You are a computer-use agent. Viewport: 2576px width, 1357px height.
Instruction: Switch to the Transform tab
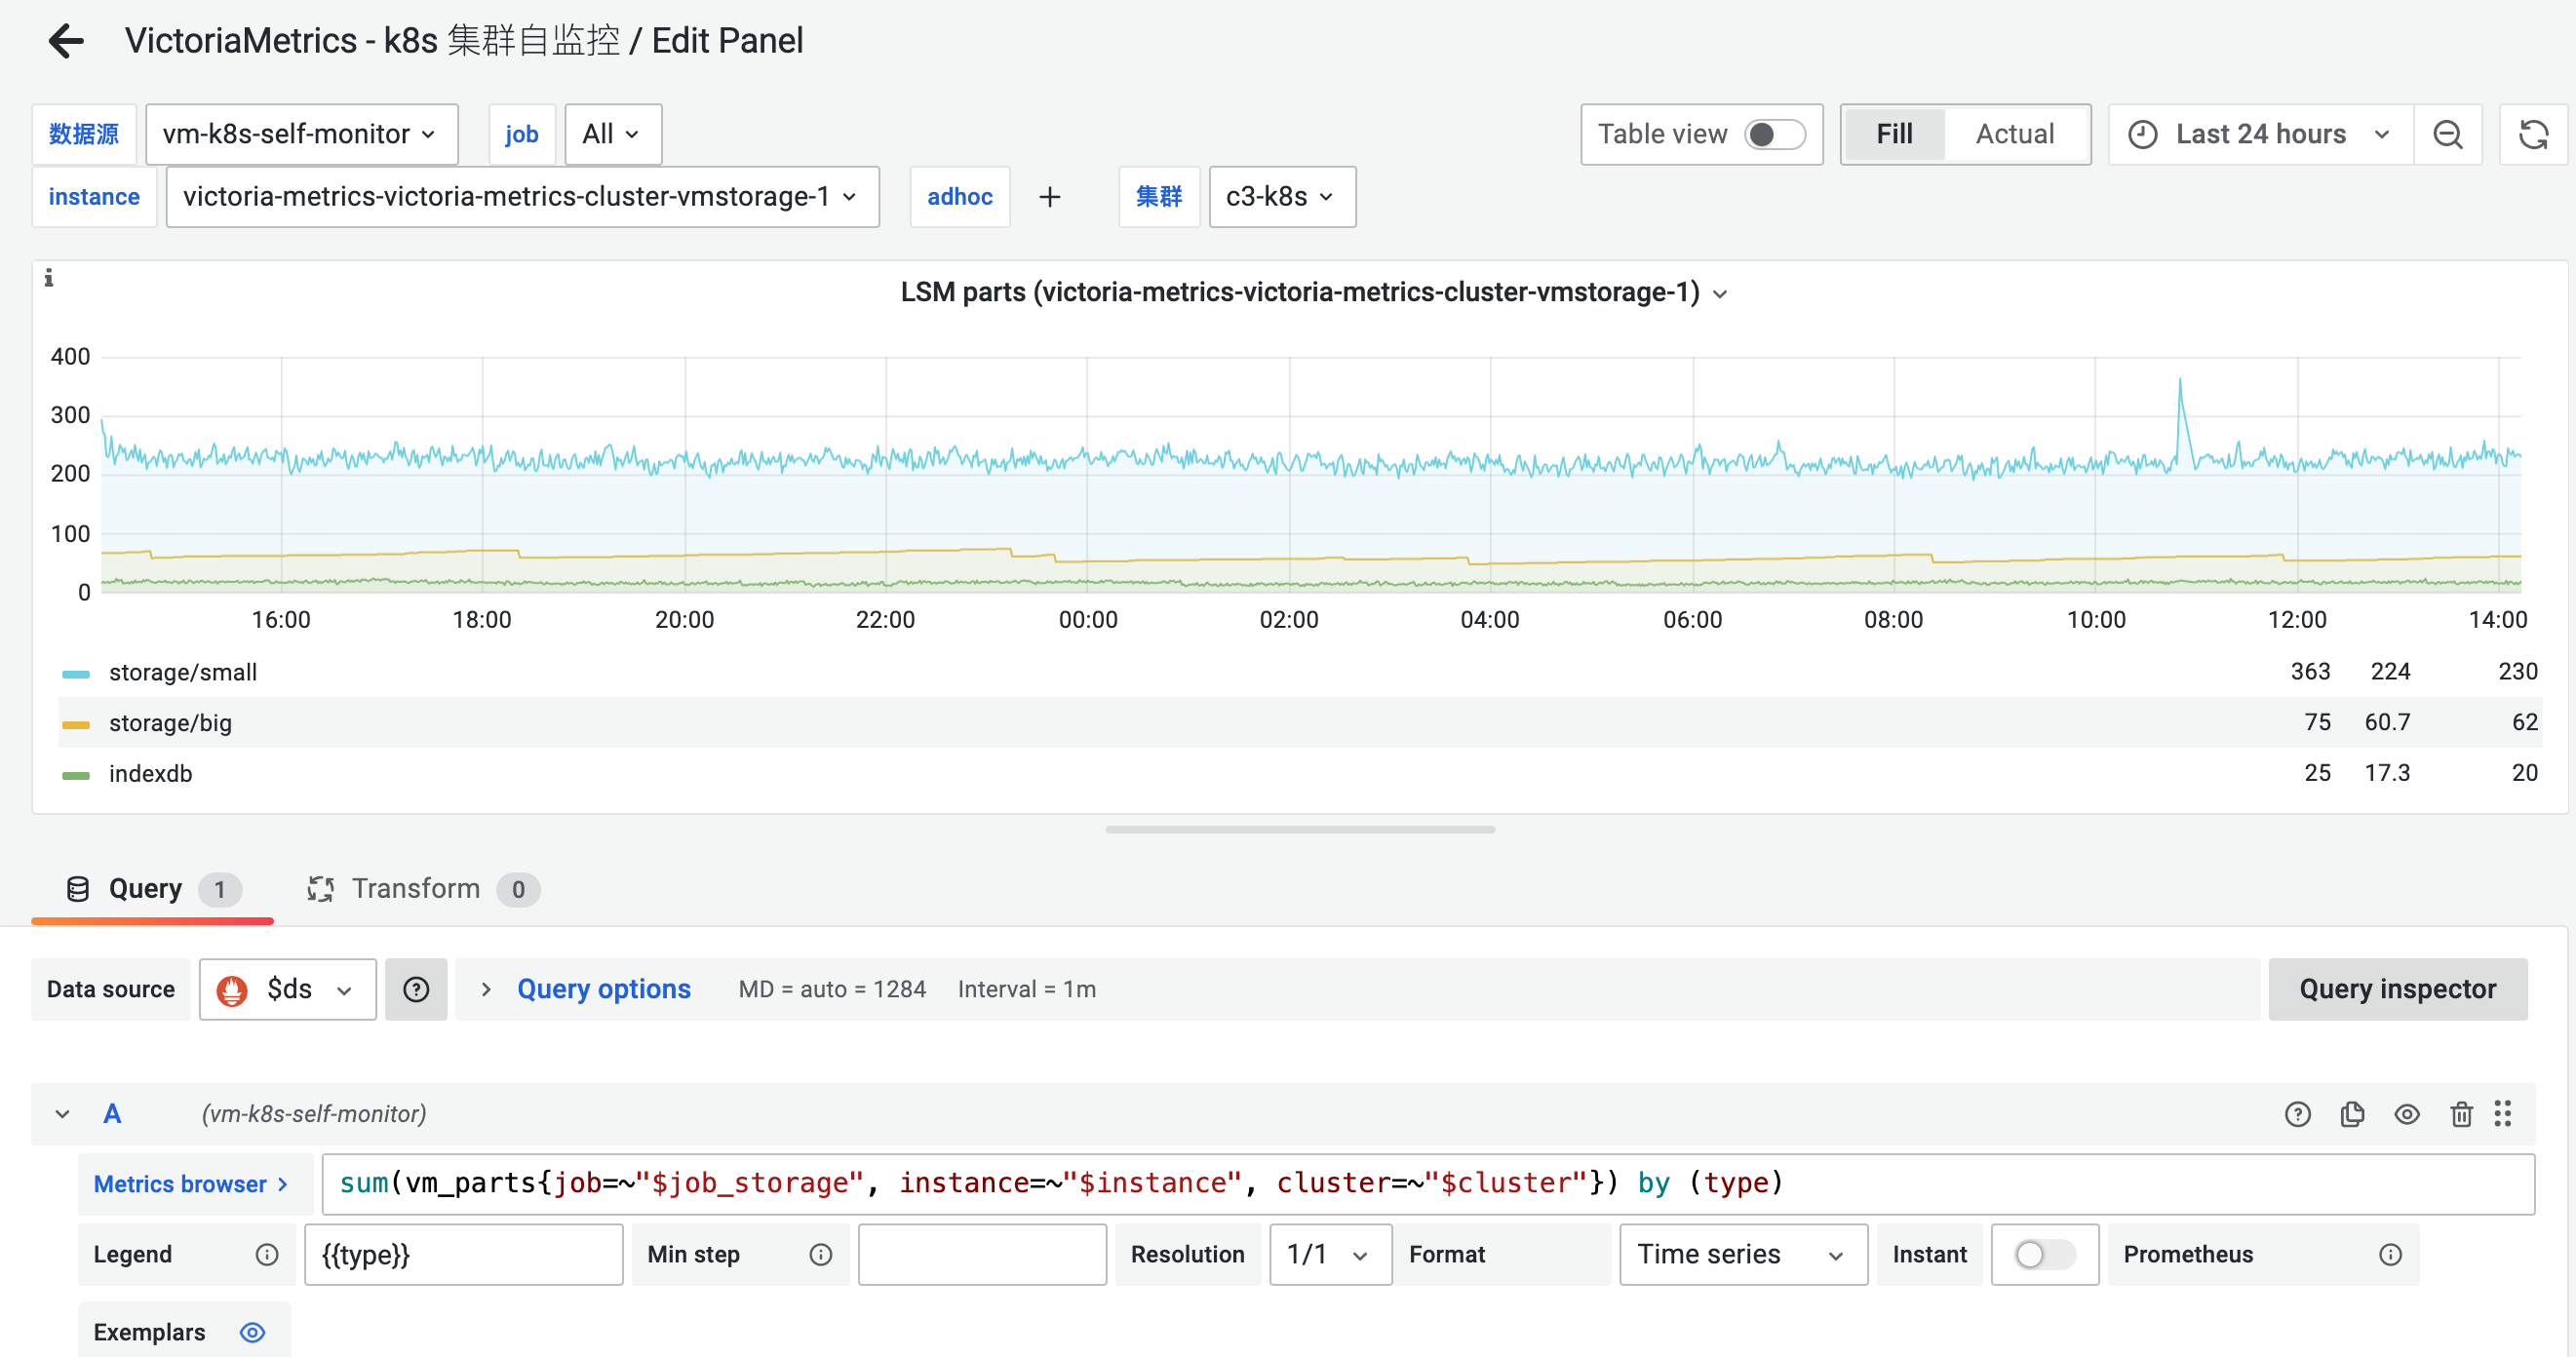415,888
